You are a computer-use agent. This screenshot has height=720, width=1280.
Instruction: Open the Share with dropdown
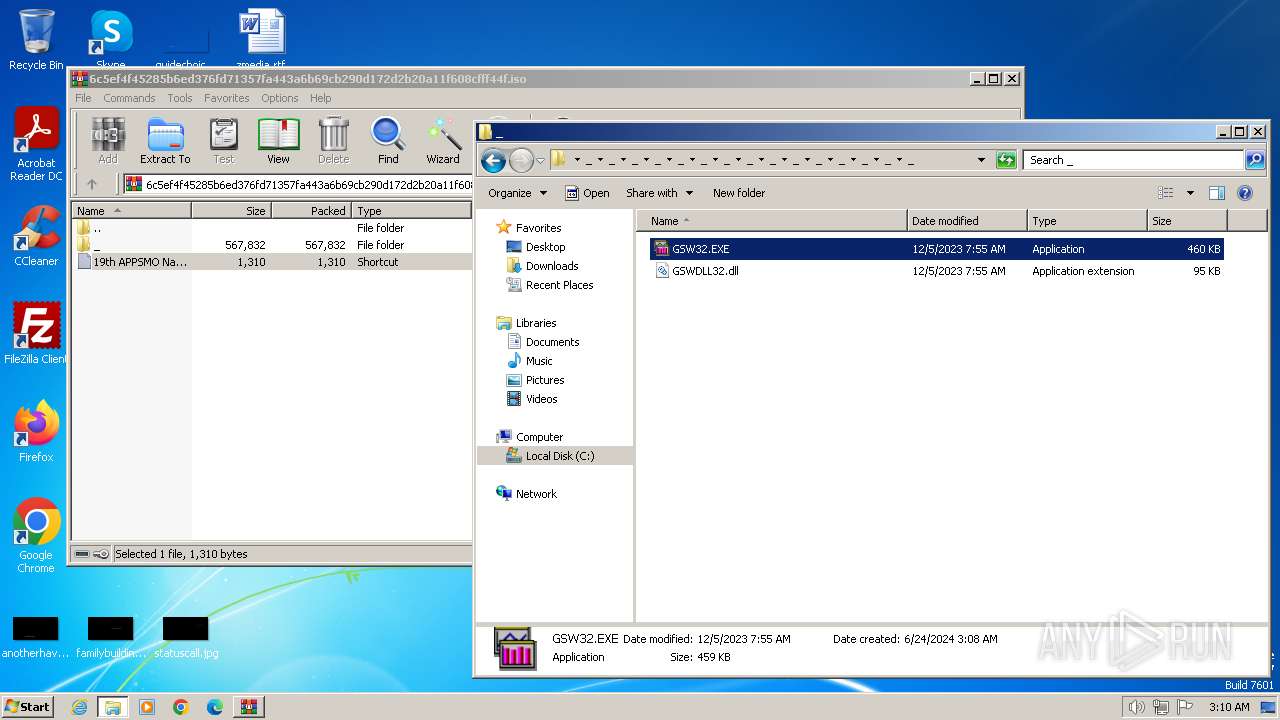(x=659, y=193)
